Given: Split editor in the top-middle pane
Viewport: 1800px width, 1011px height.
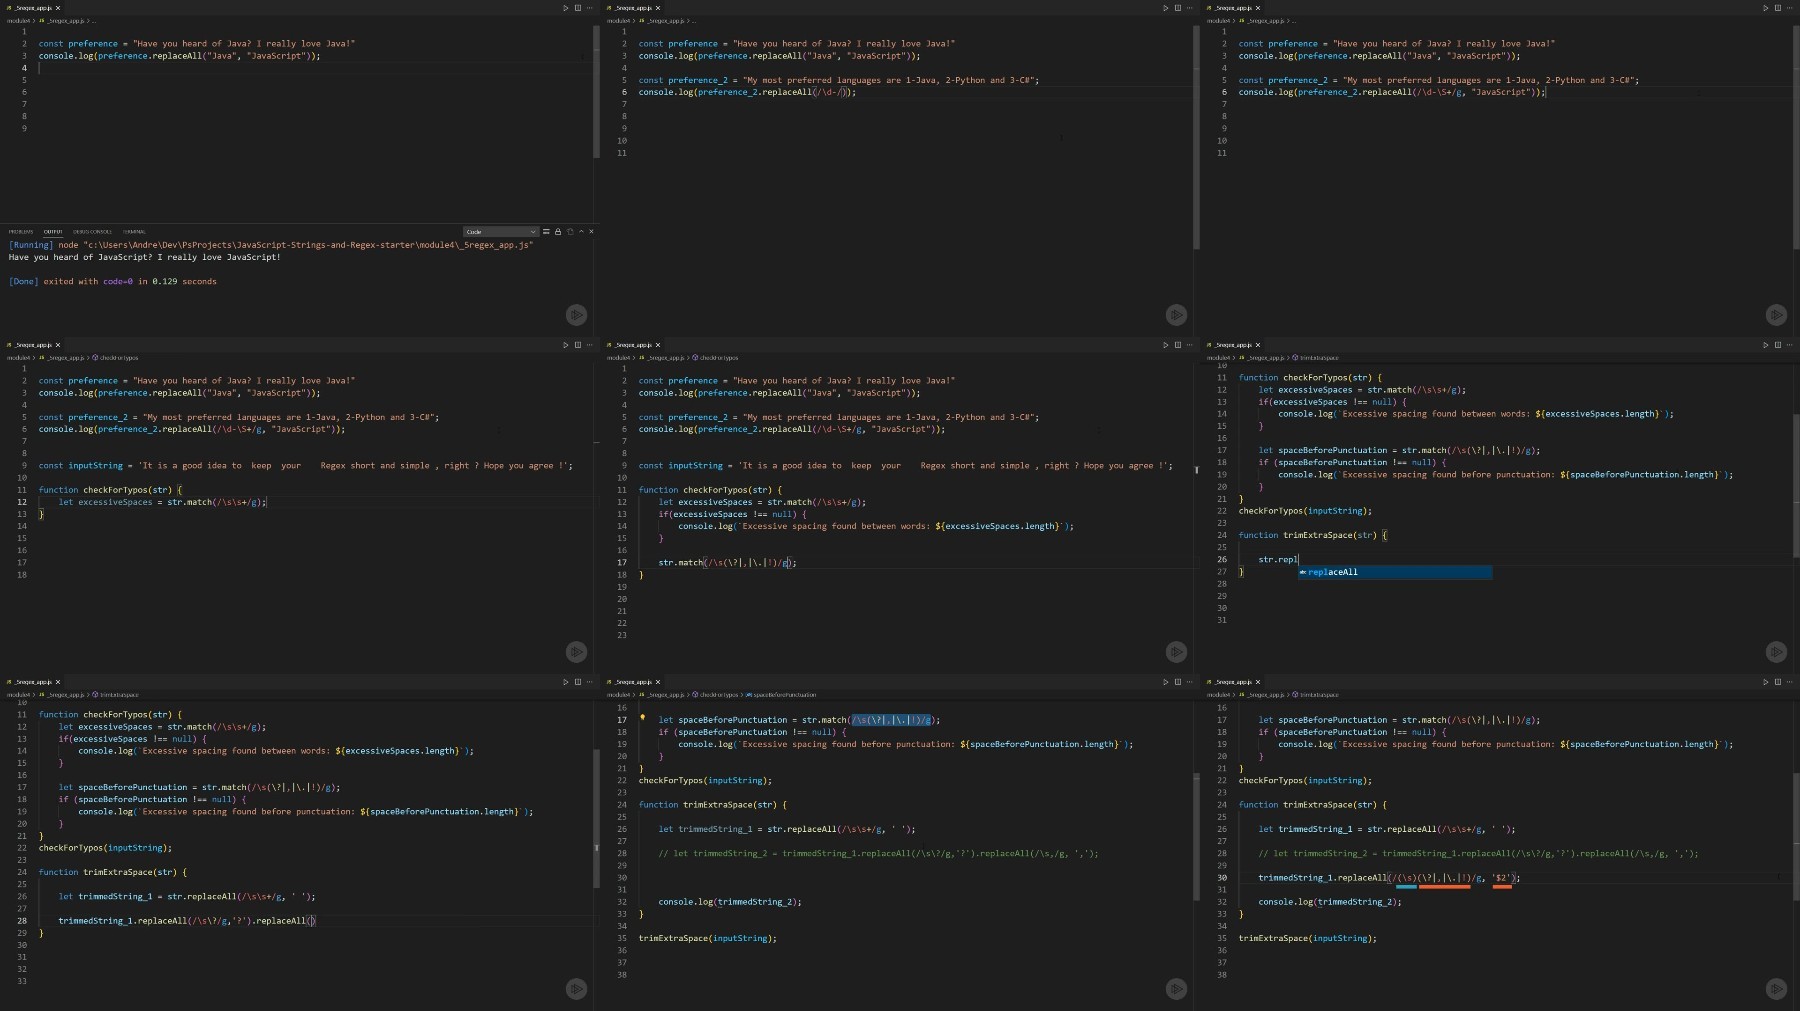Looking at the screenshot, I should point(1177,8).
